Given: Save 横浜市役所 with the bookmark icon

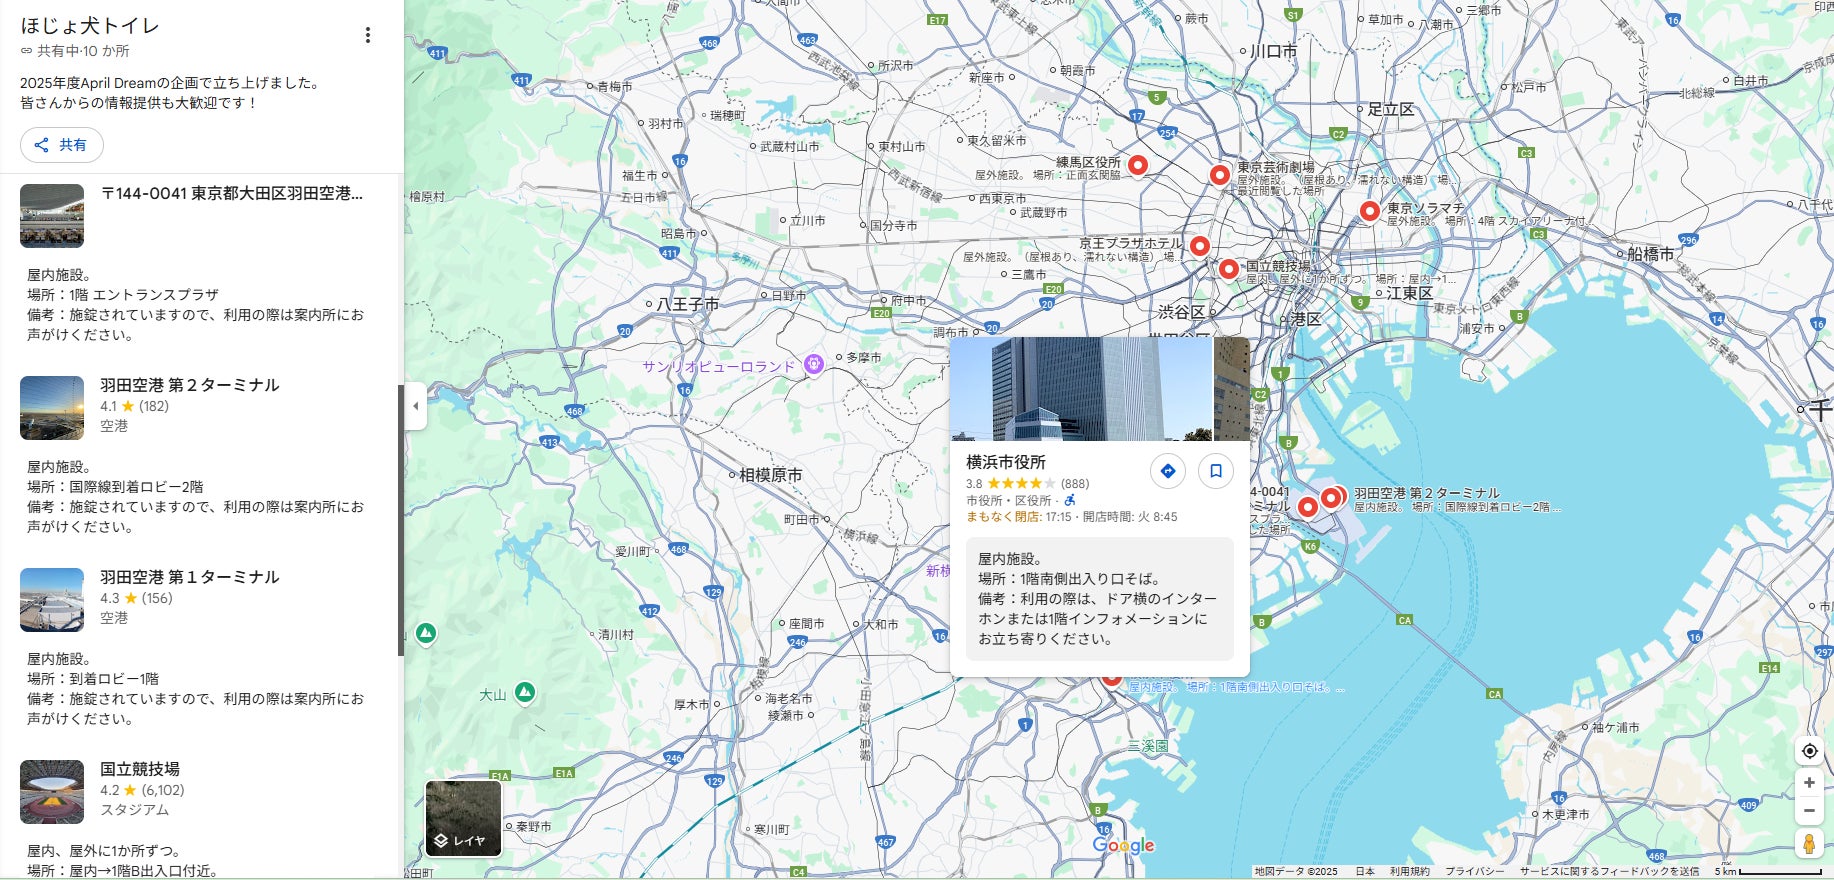Looking at the screenshot, I should [x=1216, y=471].
